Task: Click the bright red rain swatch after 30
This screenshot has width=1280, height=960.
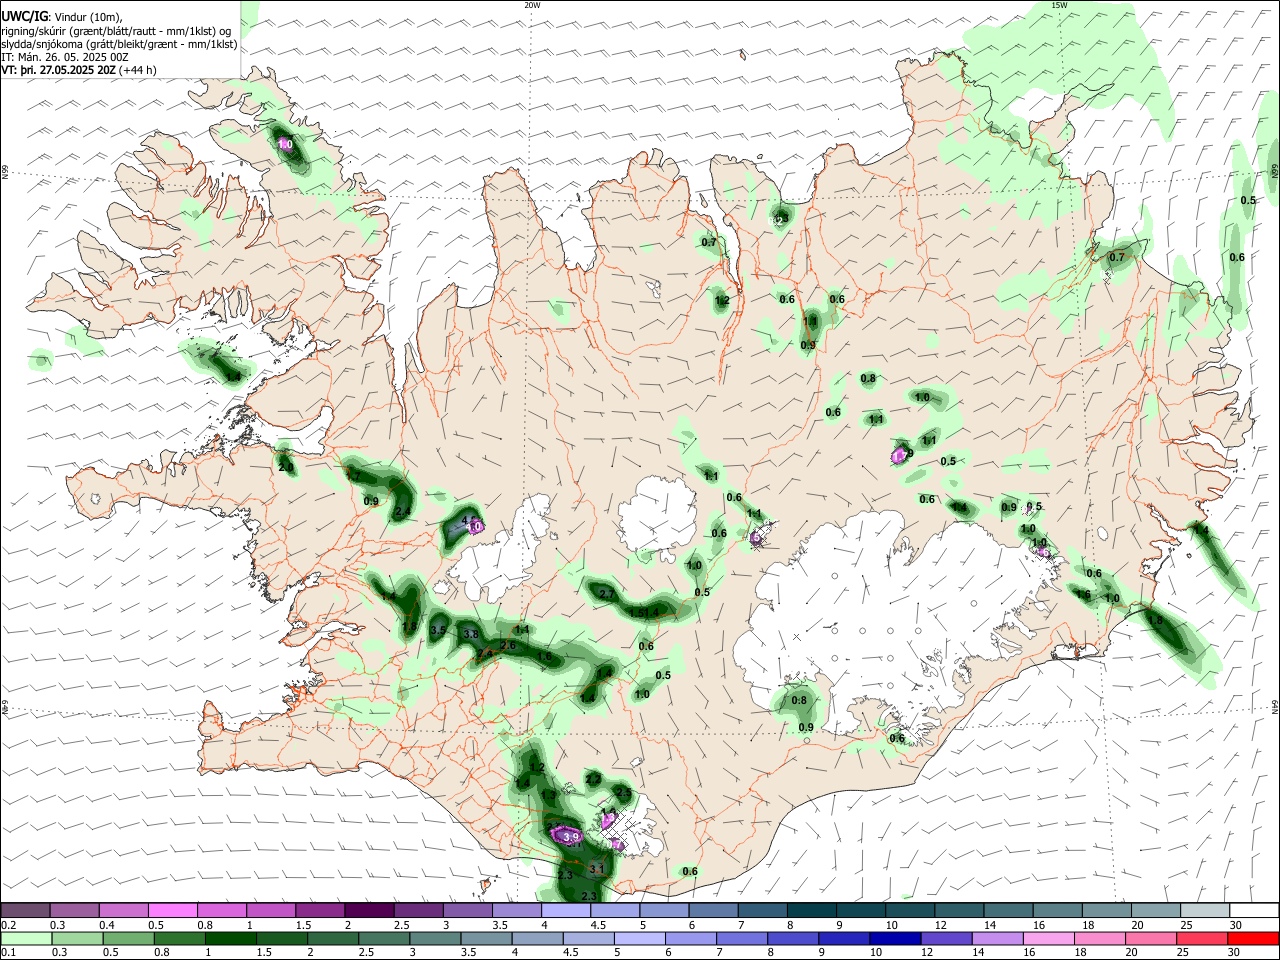Action: (1252, 939)
